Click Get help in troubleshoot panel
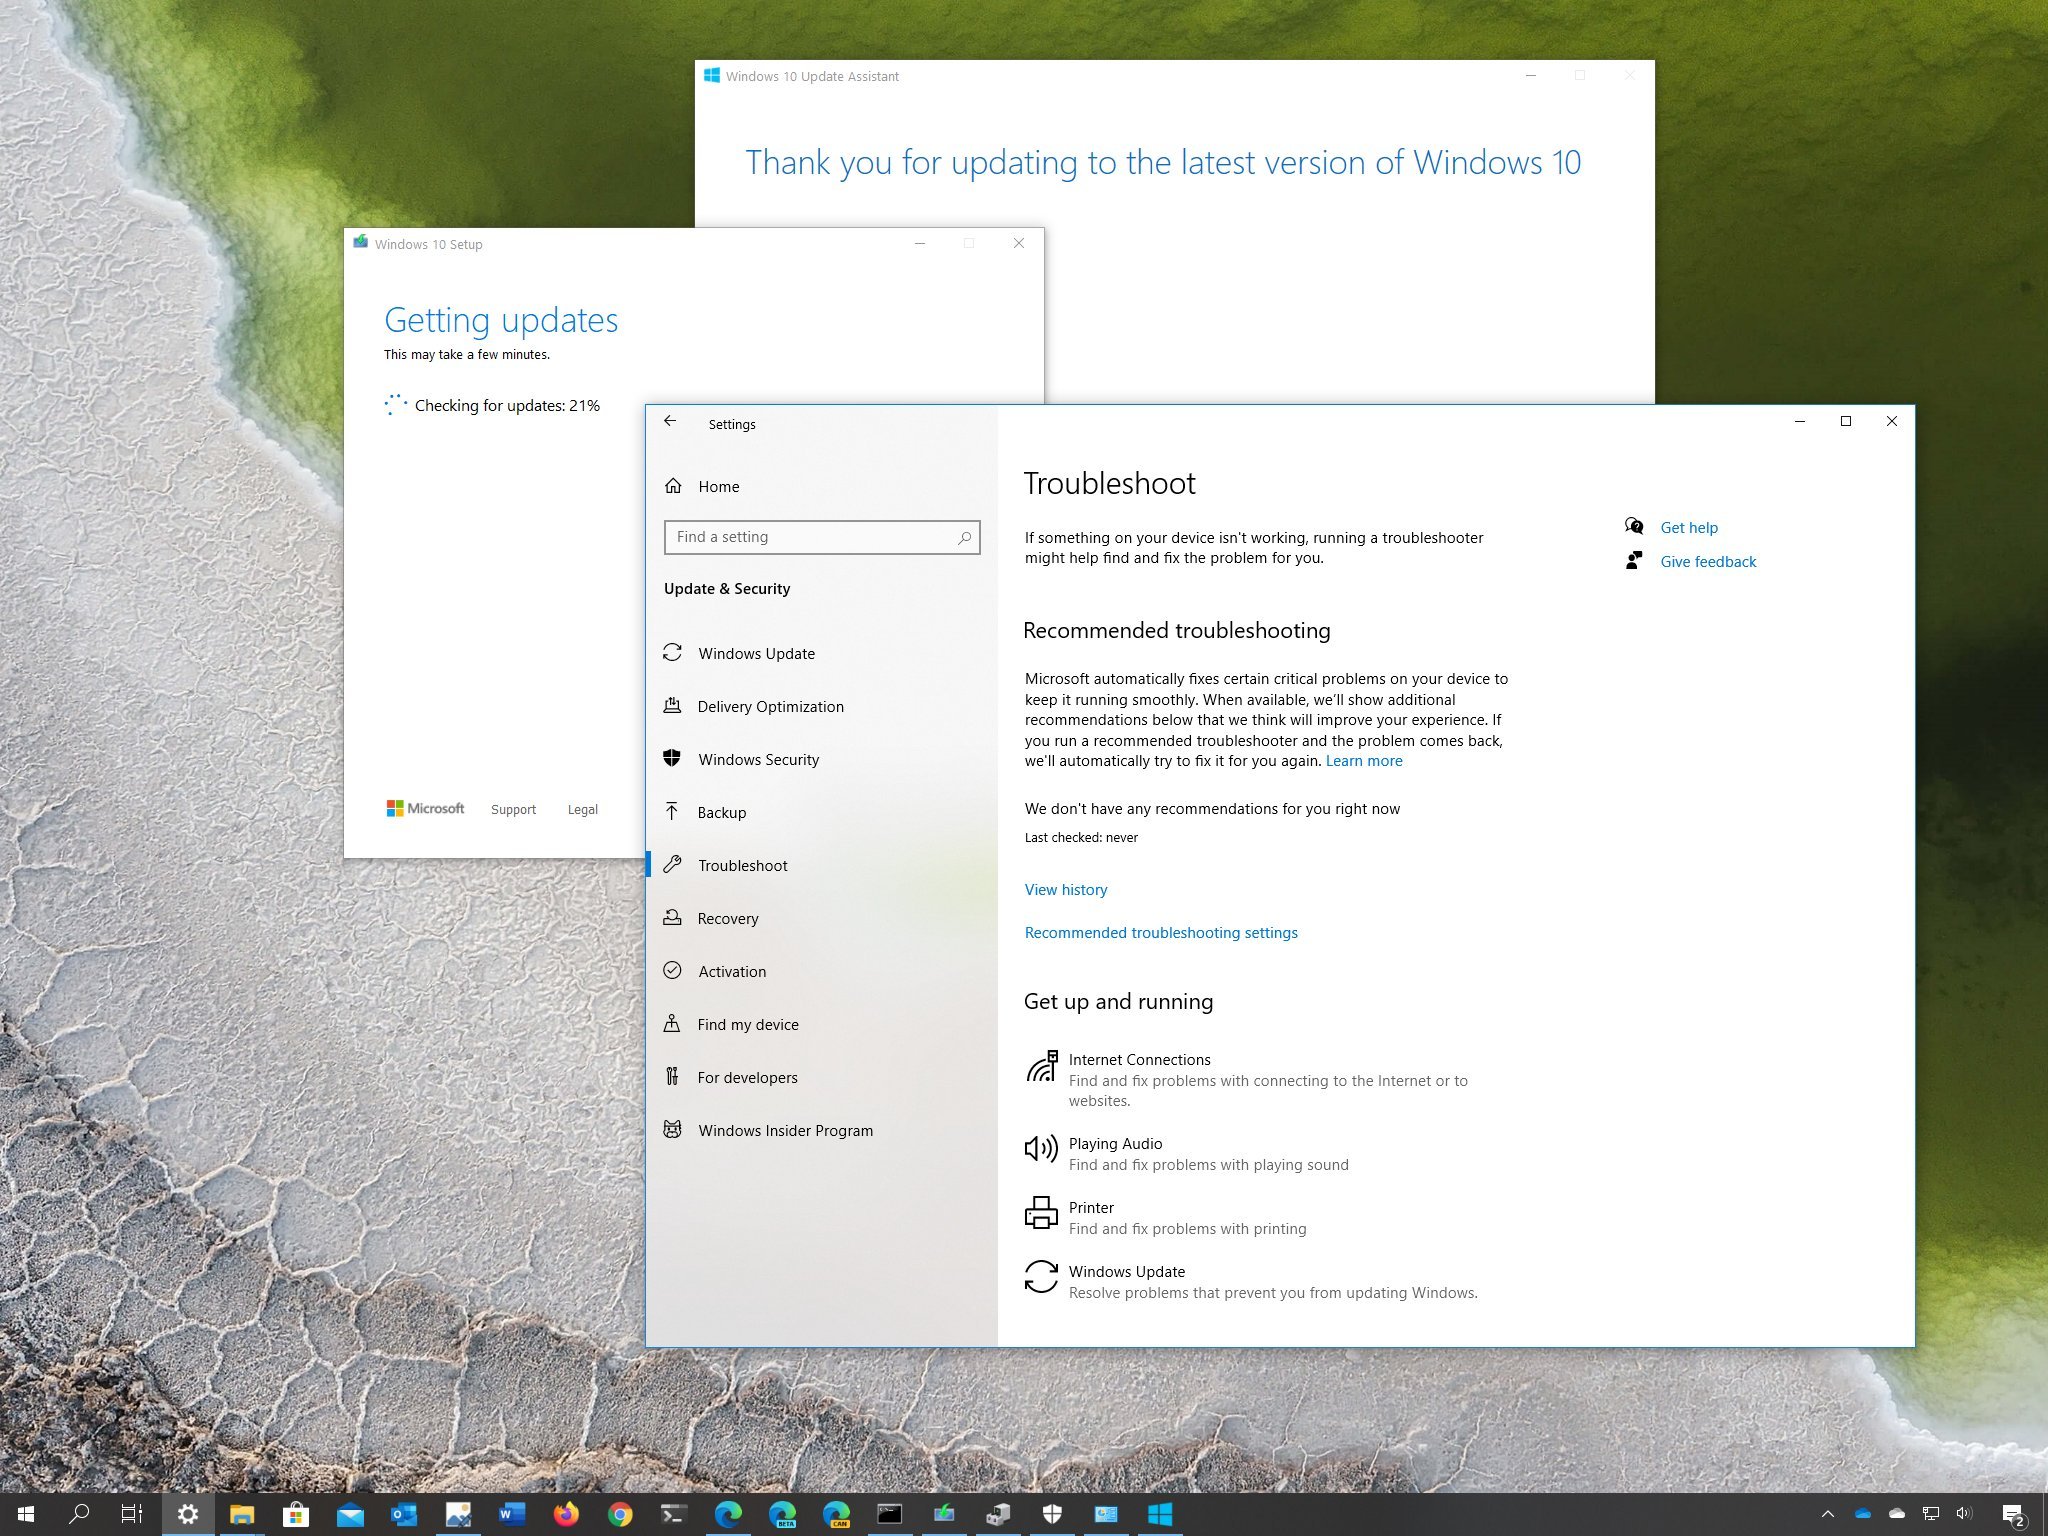The width and height of the screenshot is (2048, 1536). [1688, 526]
